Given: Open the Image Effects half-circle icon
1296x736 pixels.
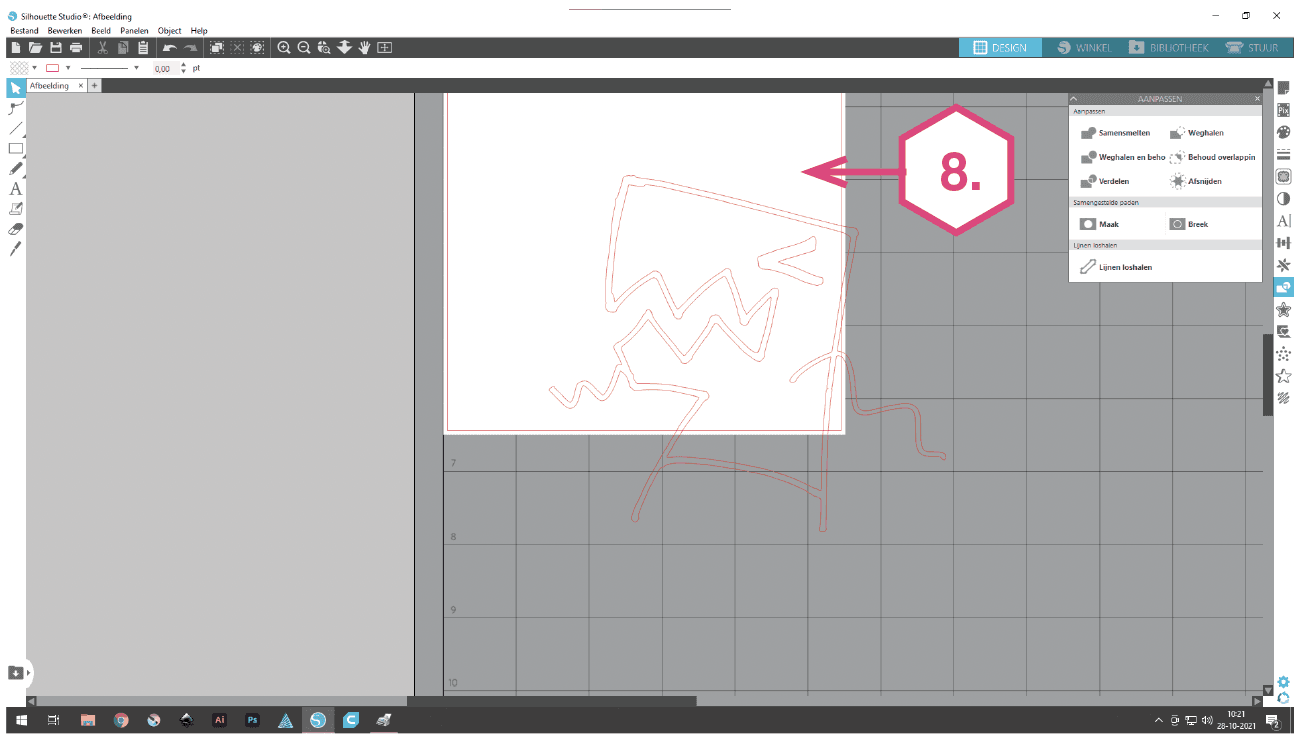Looking at the screenshot, I should (1284, 198).
